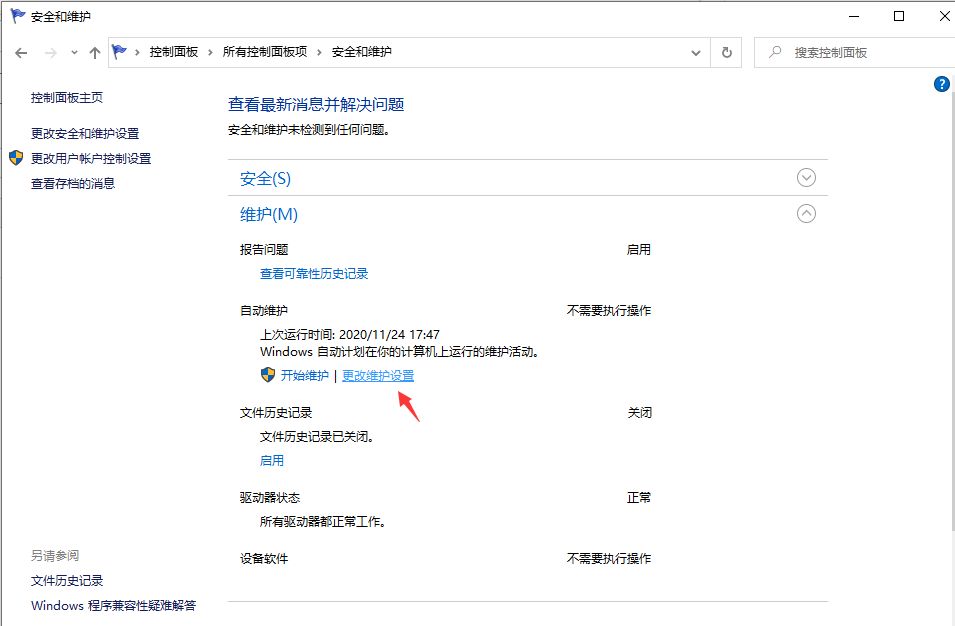Click the flag icon in the title bar
The image size is (955, 626).
pos(15,16)
